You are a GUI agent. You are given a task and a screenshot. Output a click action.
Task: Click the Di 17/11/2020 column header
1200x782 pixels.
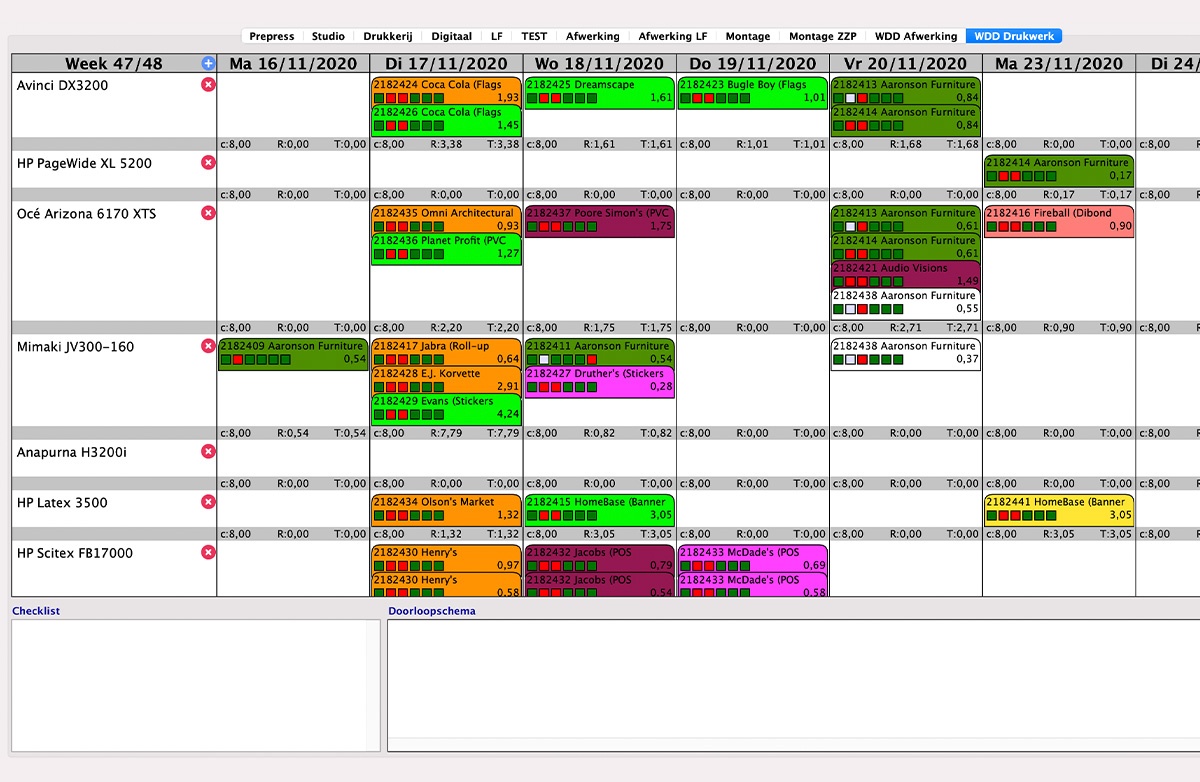(x=446, y=63)
